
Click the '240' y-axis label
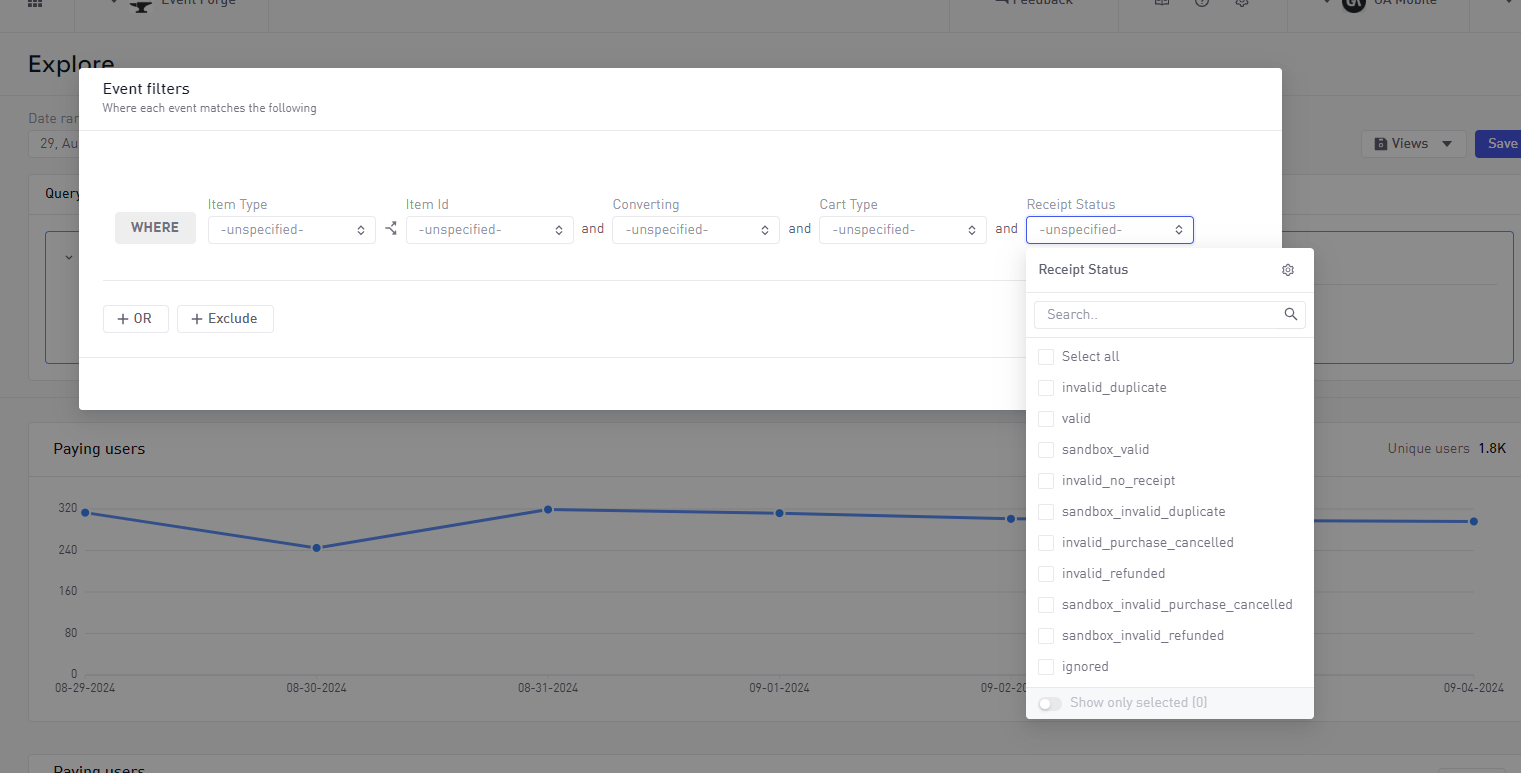(68, 550)
